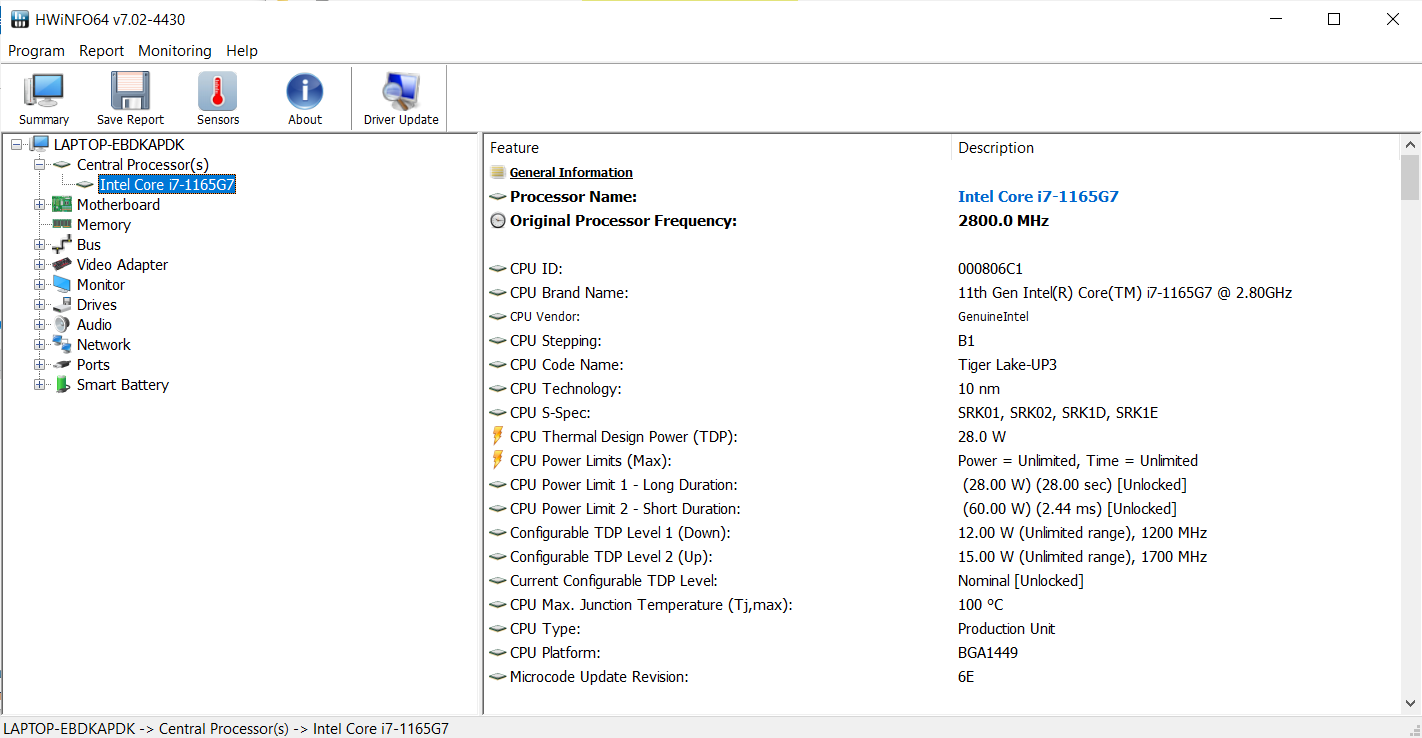The width and height of the screenshot is (1422, 738).
Task: Click the About info icon
Action: point(305,91)
